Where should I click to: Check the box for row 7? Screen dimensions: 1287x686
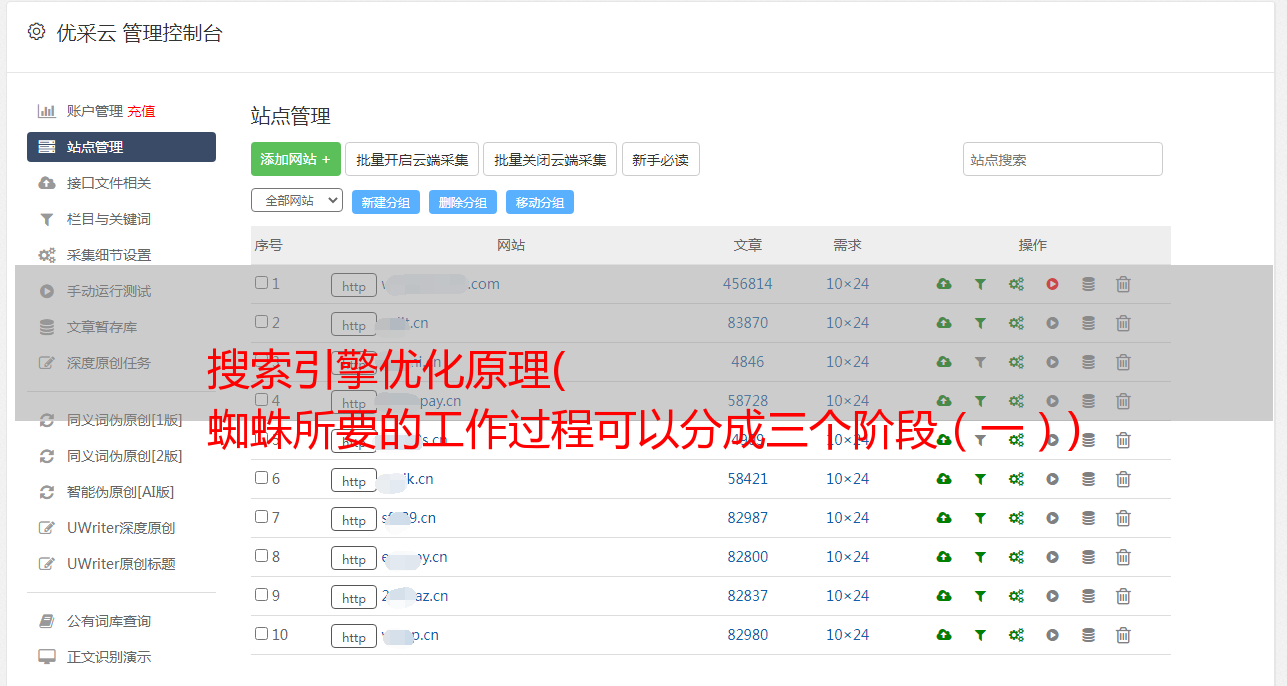pyautogui.click(x=261, y=517)
